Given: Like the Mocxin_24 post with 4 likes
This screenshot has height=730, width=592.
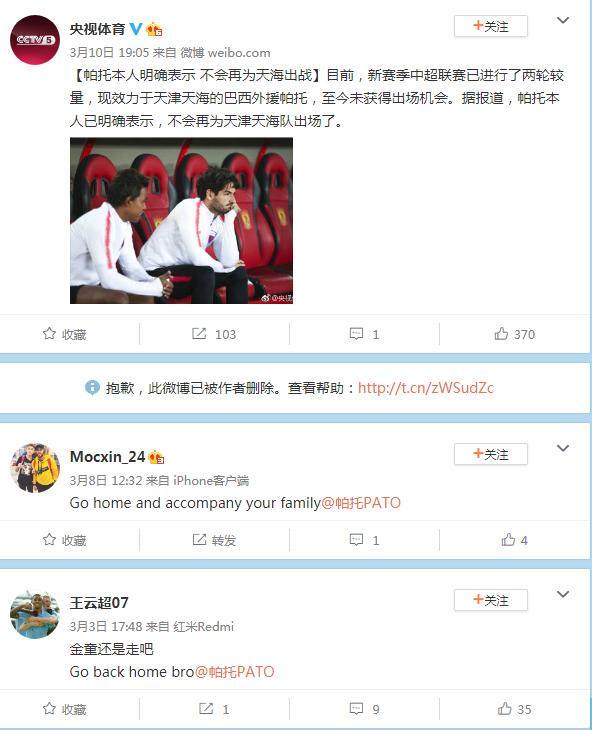Looking at the screenshot, I should point(515,540).
